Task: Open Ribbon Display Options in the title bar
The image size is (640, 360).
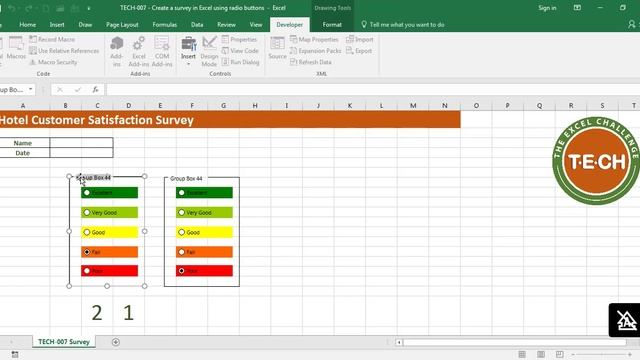Action: 577,8
